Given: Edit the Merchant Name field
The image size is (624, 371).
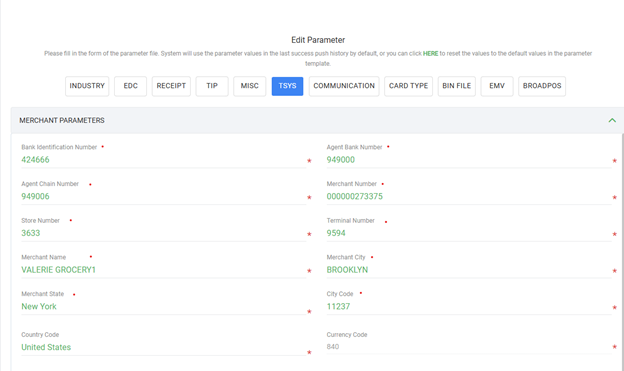Looking at the screenshot, I should tap(164, 269).
